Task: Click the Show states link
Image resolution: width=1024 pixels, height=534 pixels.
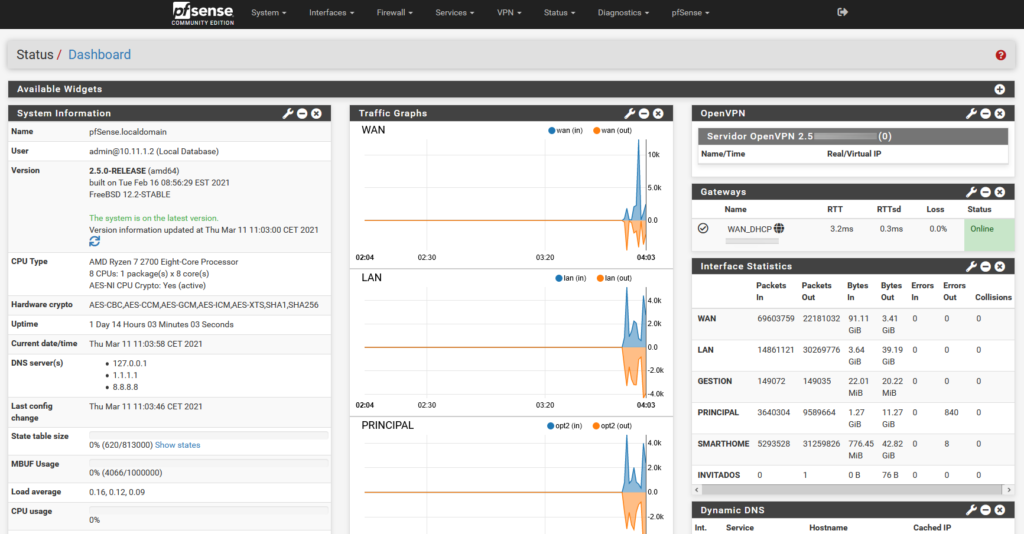Action: 178,445
